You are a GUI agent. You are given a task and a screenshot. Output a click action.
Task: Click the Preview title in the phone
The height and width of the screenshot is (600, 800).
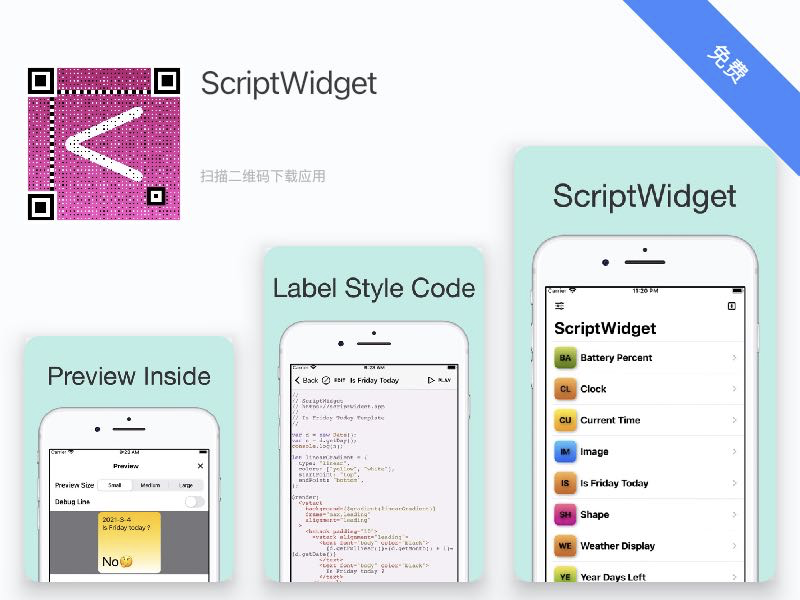click(126, 466)
